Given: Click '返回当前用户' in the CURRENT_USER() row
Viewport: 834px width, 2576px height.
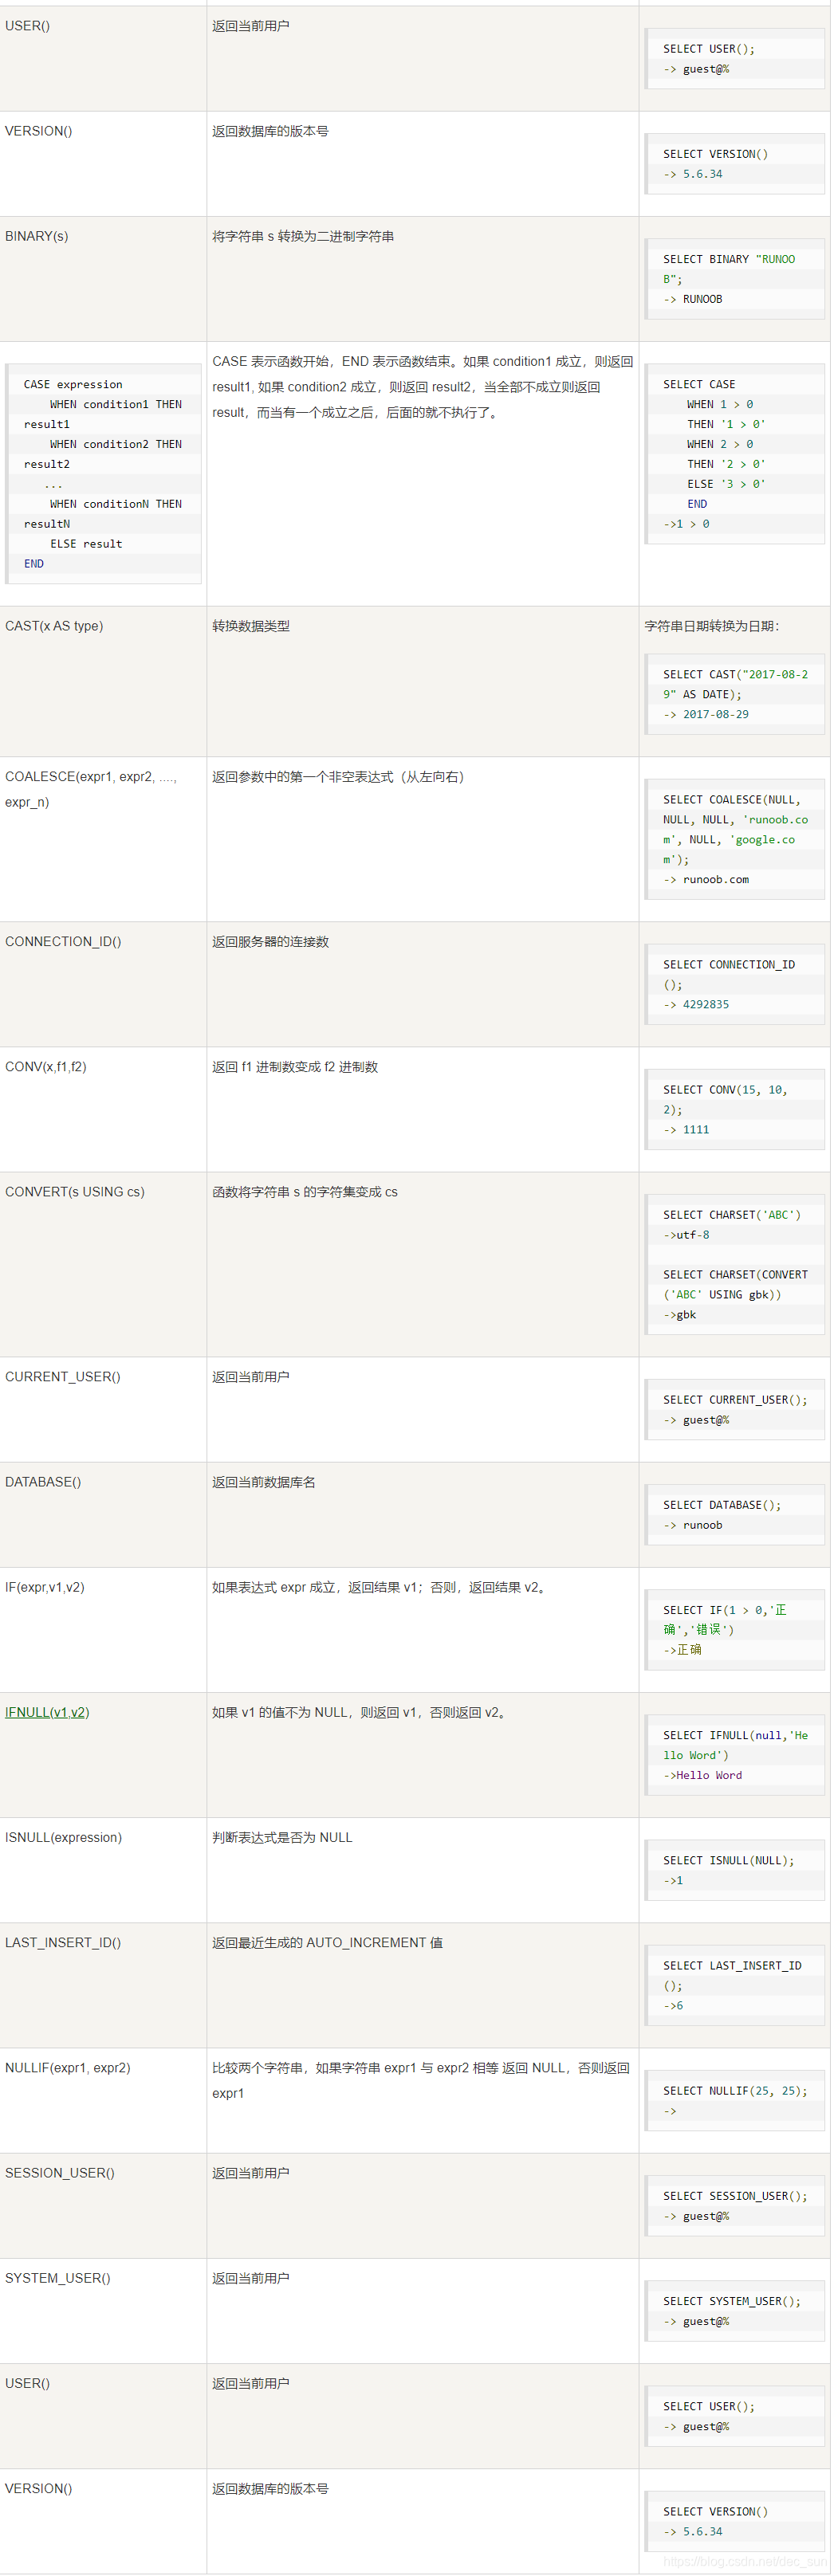Looking at the screenshot, I should pos(251,1376).
